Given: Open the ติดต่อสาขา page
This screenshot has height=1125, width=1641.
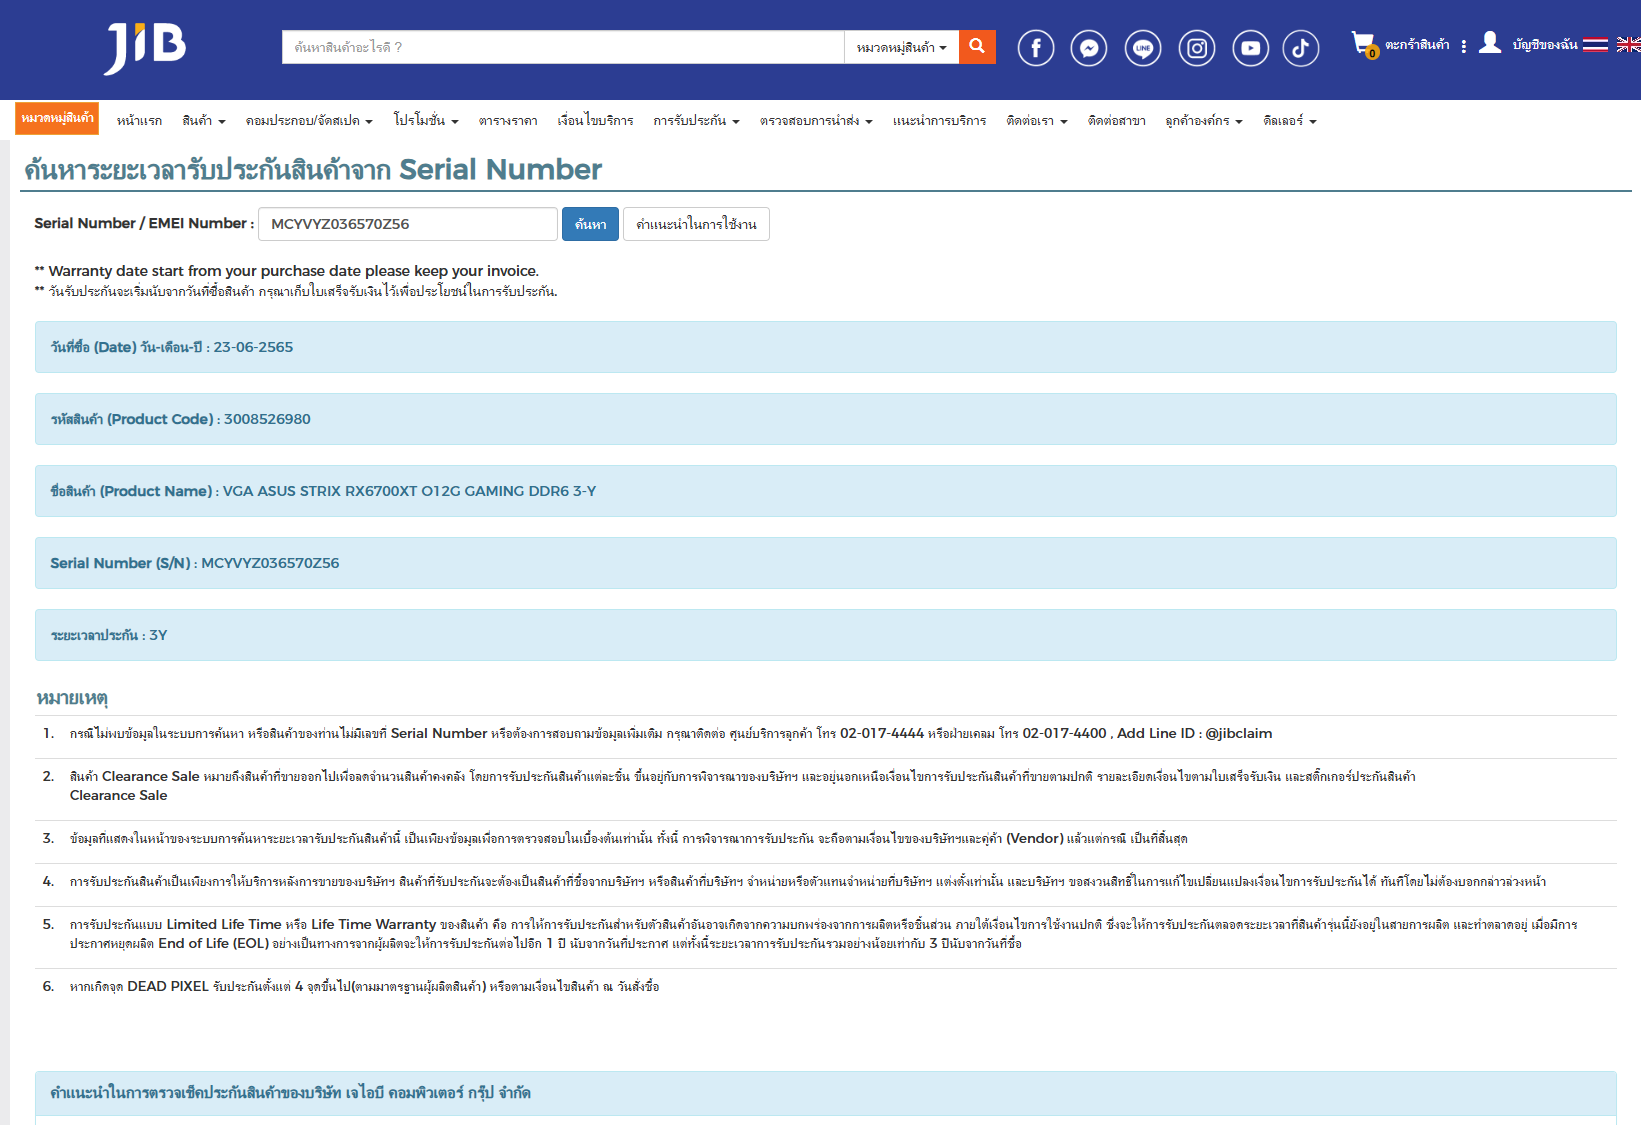Looking at the screenshot, I should (1117, 121).
